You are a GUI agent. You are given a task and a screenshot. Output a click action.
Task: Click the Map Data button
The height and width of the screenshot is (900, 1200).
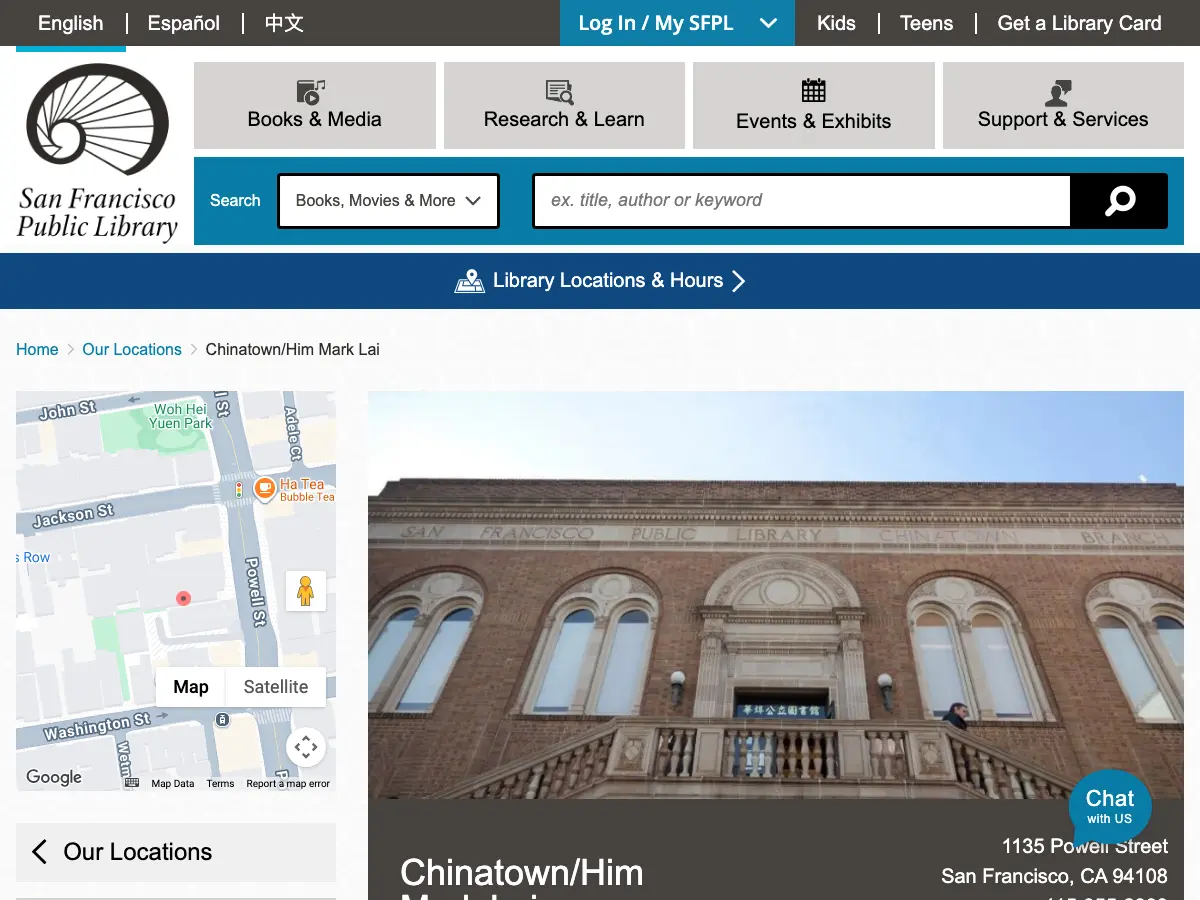point(173,784)
